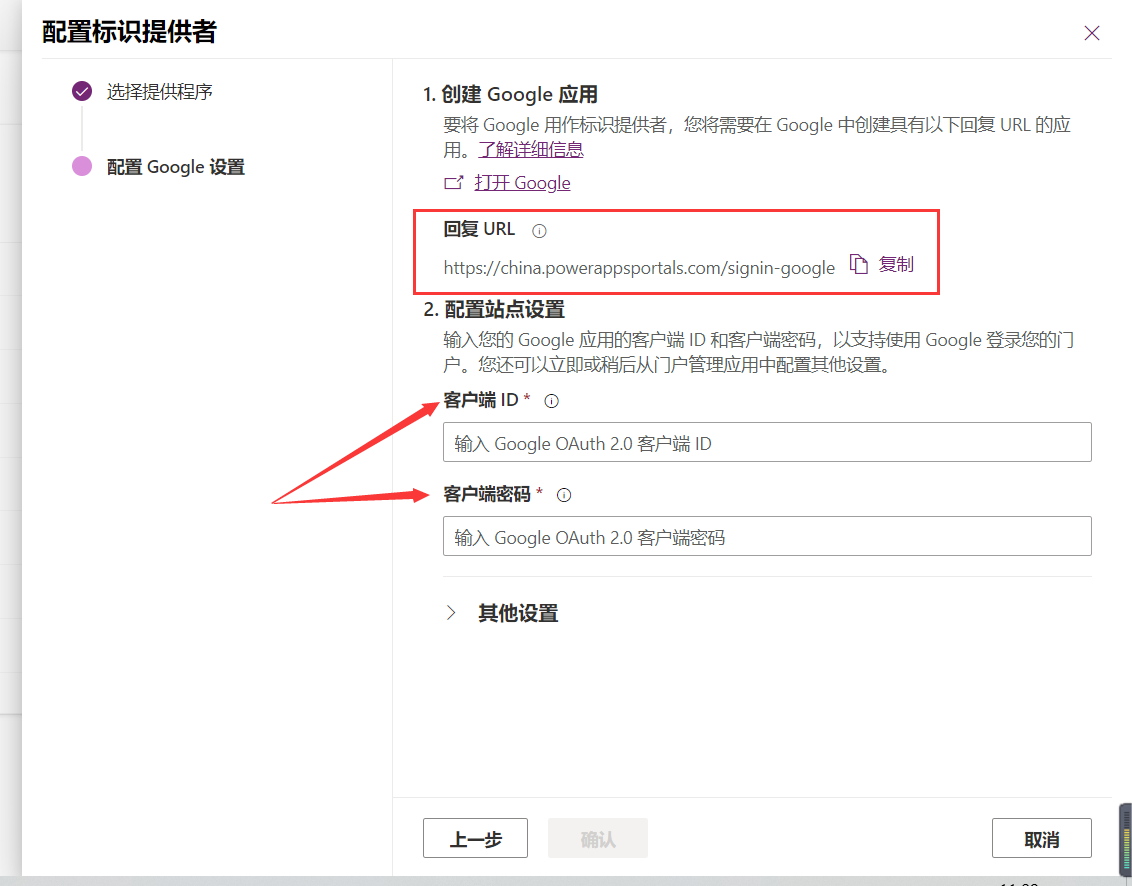Open the 打开 Google link
1132x886 pixels.
pyautogui.click(x=522, y=183)
